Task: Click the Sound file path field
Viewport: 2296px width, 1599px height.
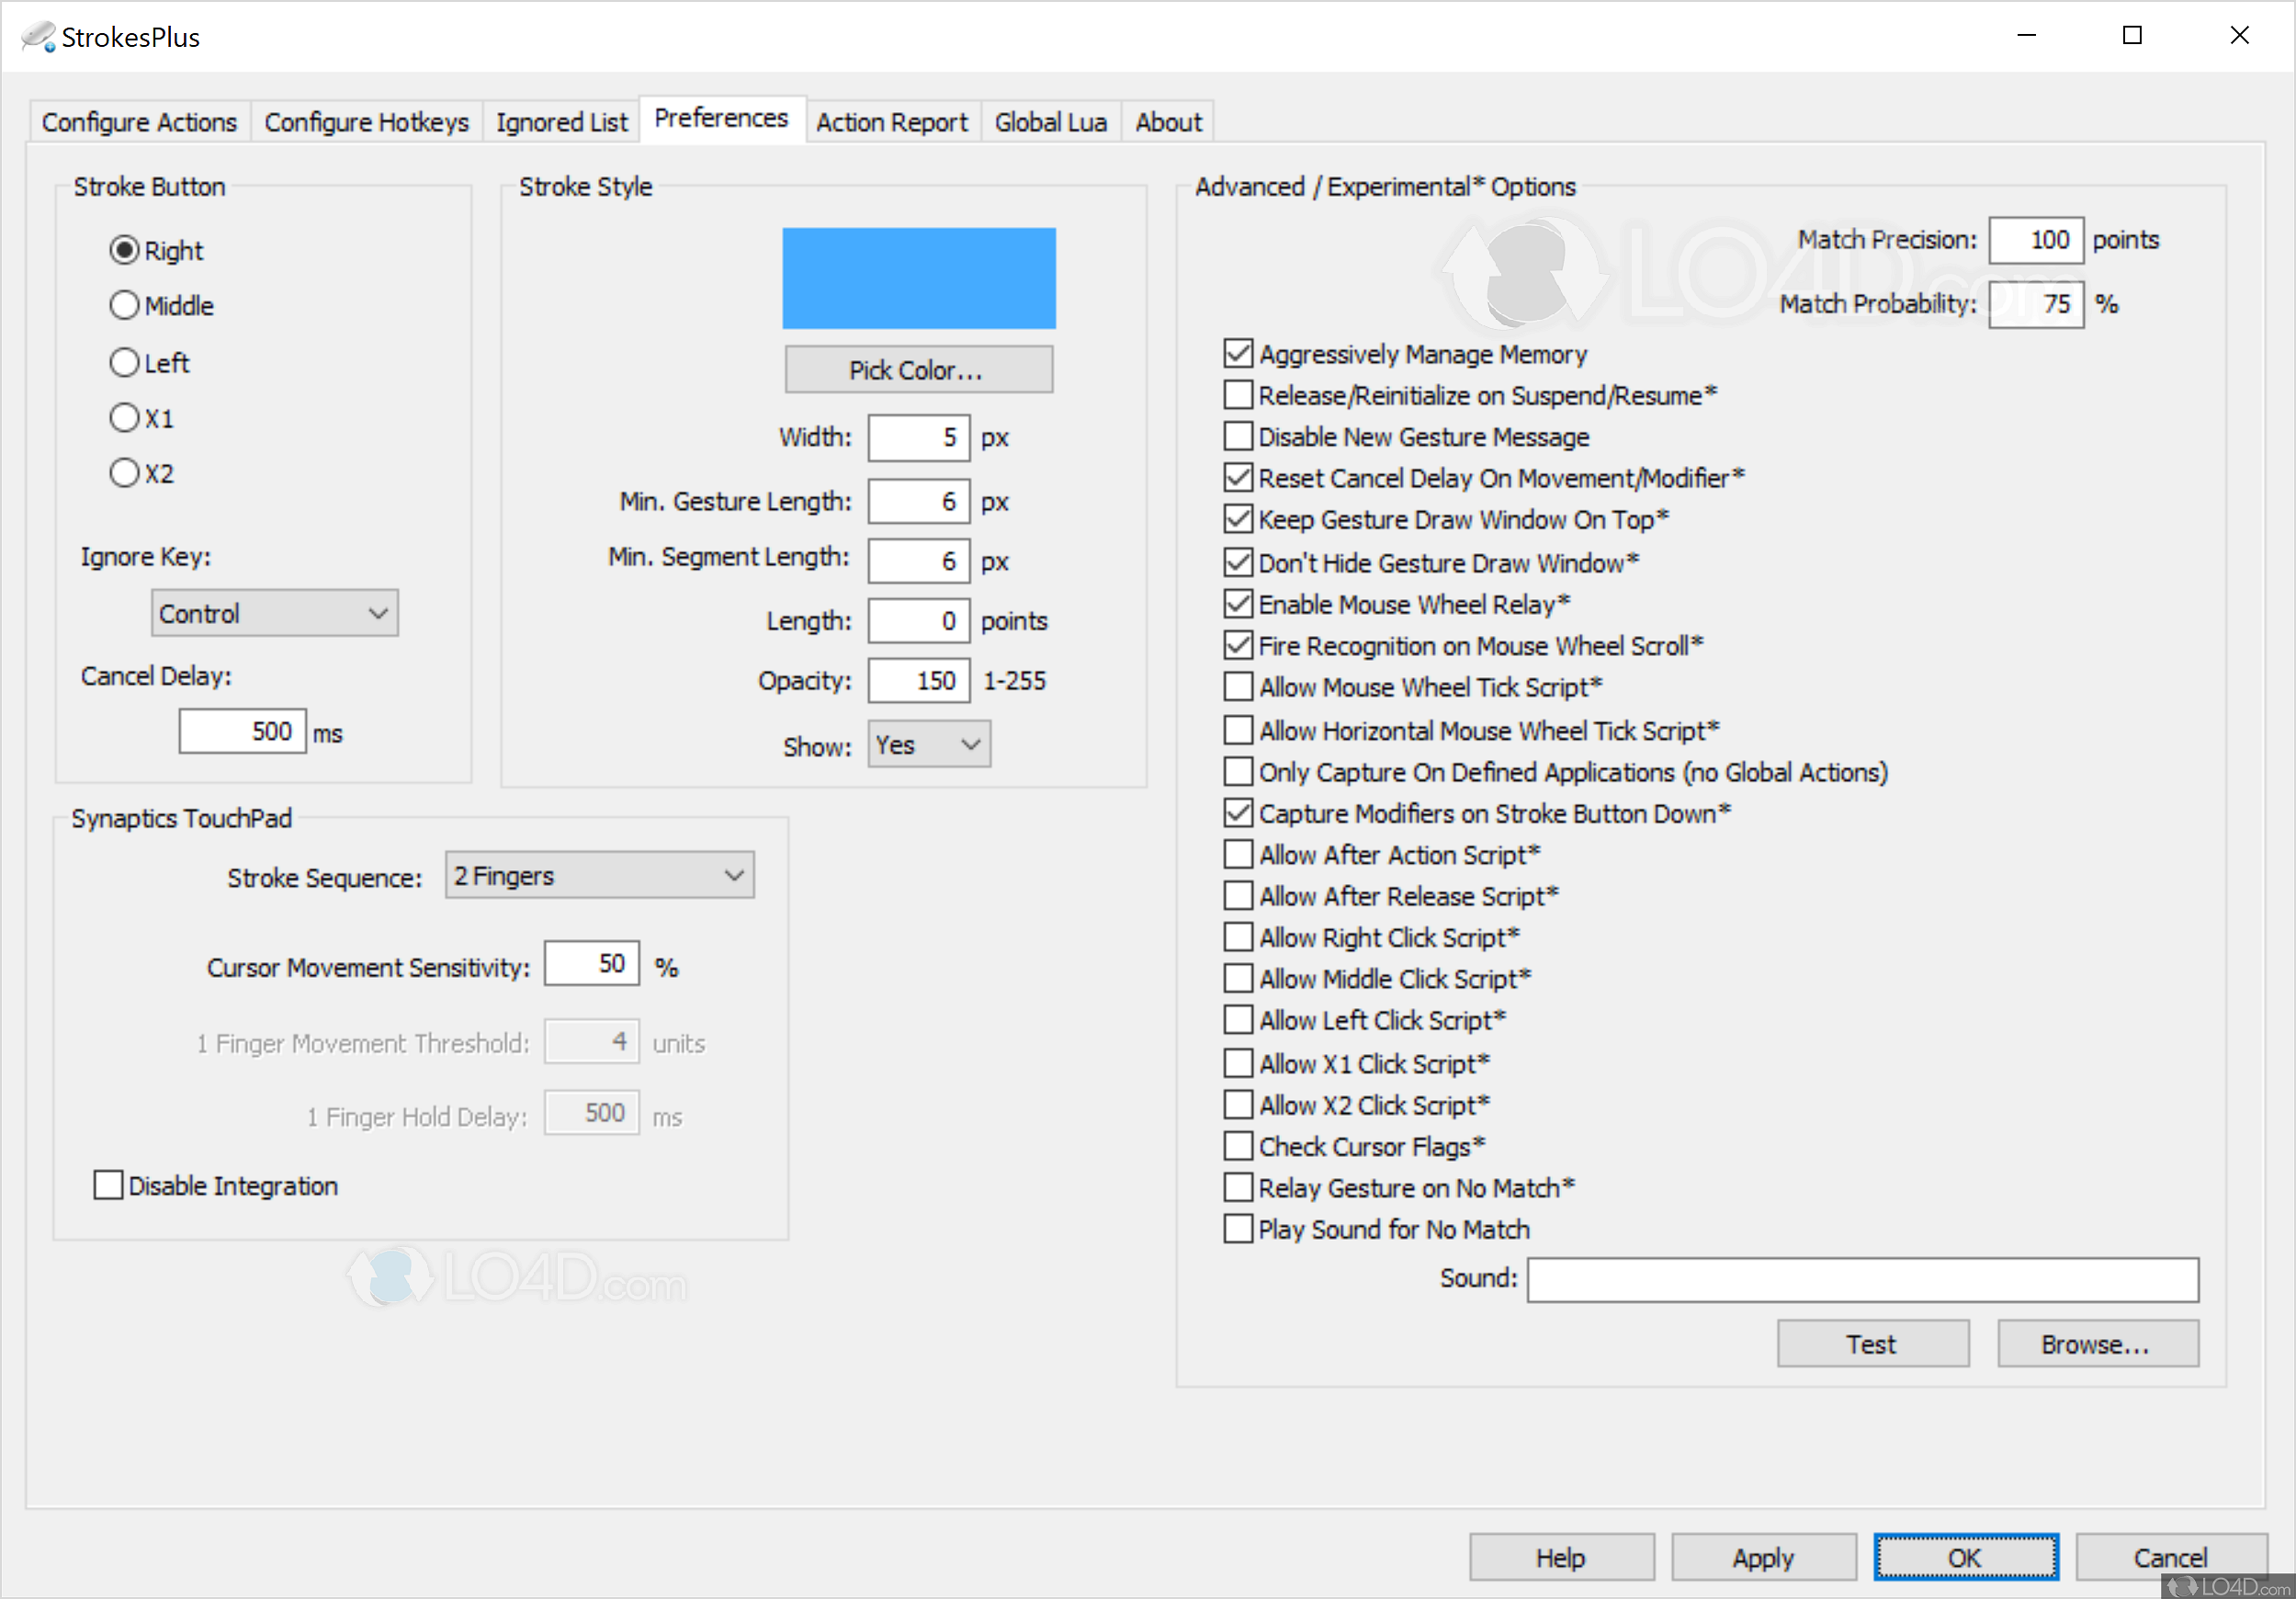Action: pos(1862,1280)
